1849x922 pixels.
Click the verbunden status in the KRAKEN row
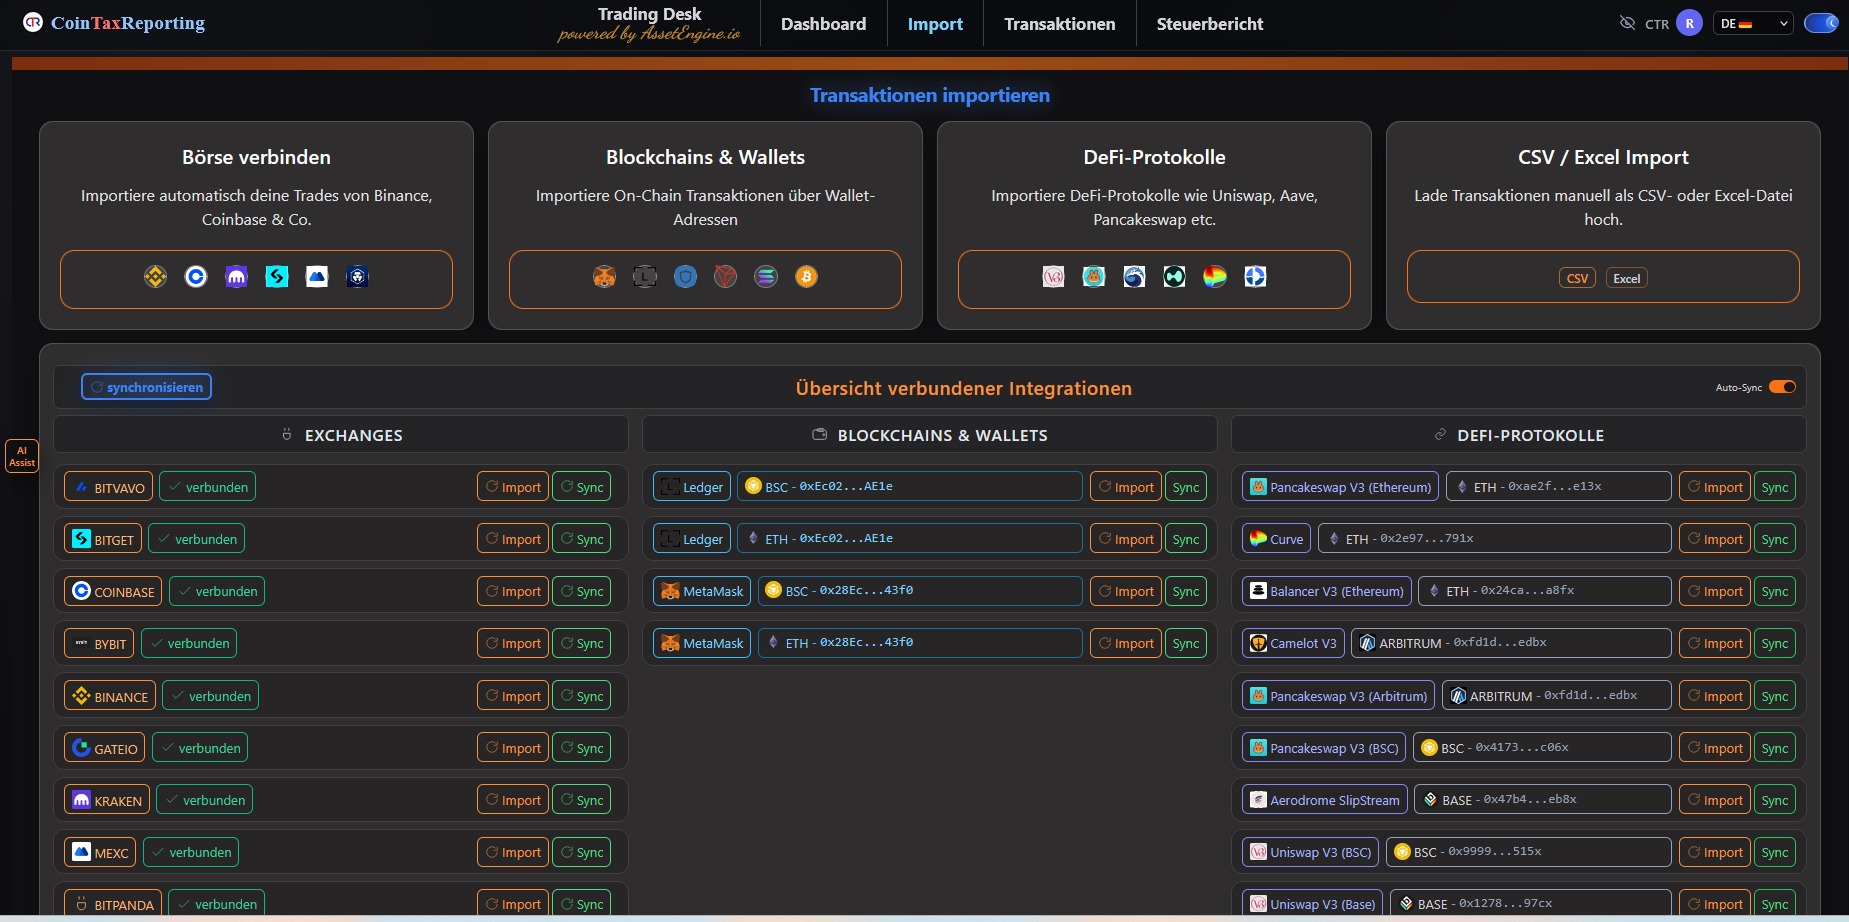coord(205,800)
